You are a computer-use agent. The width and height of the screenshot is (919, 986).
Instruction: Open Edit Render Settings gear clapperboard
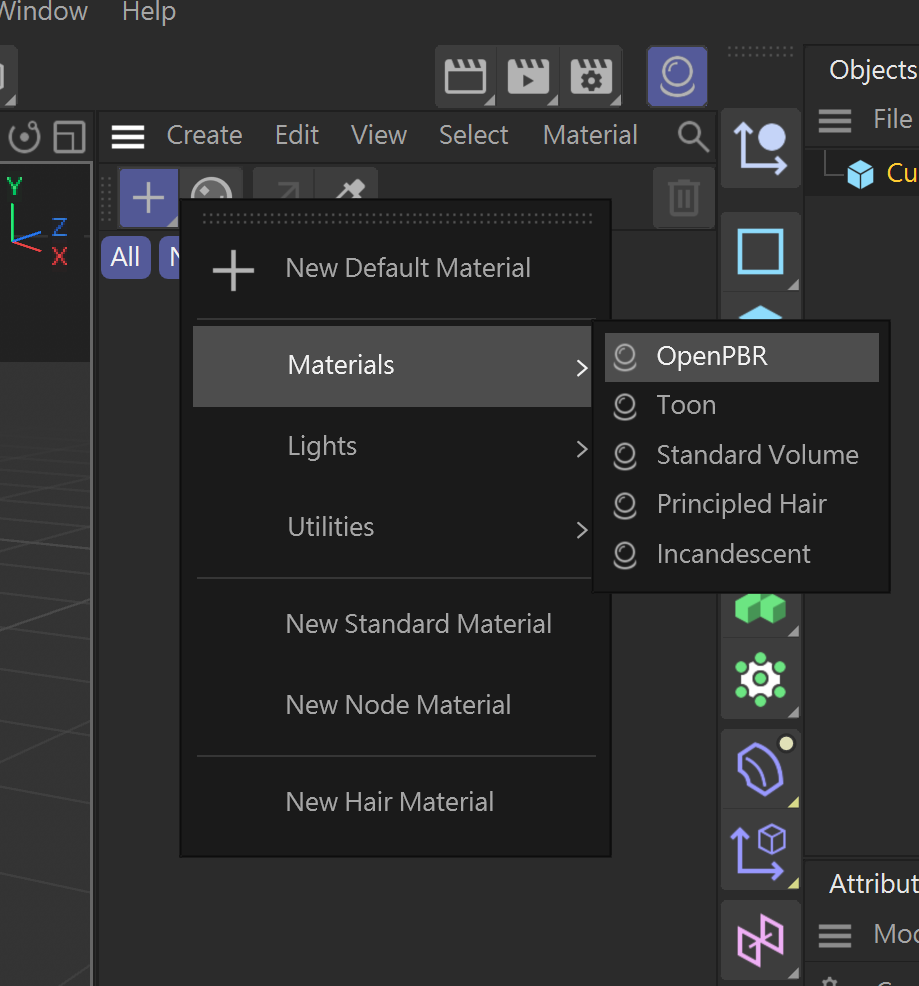tap(590, 77)
